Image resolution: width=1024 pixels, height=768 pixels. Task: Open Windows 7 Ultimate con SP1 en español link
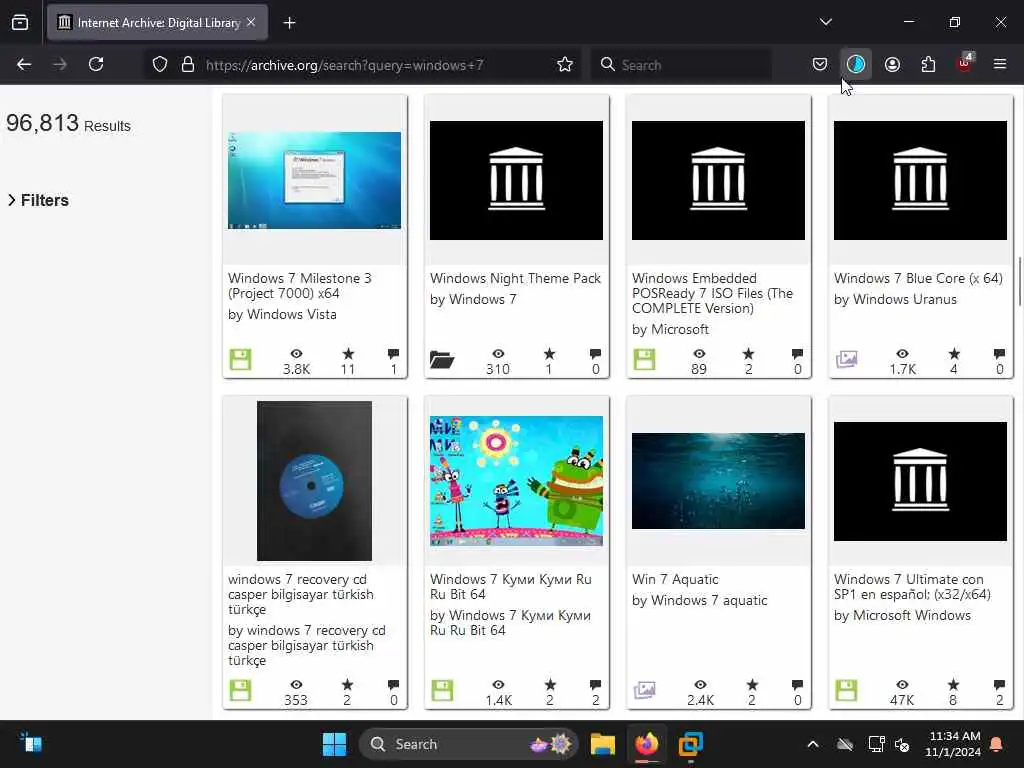point(912,586)
